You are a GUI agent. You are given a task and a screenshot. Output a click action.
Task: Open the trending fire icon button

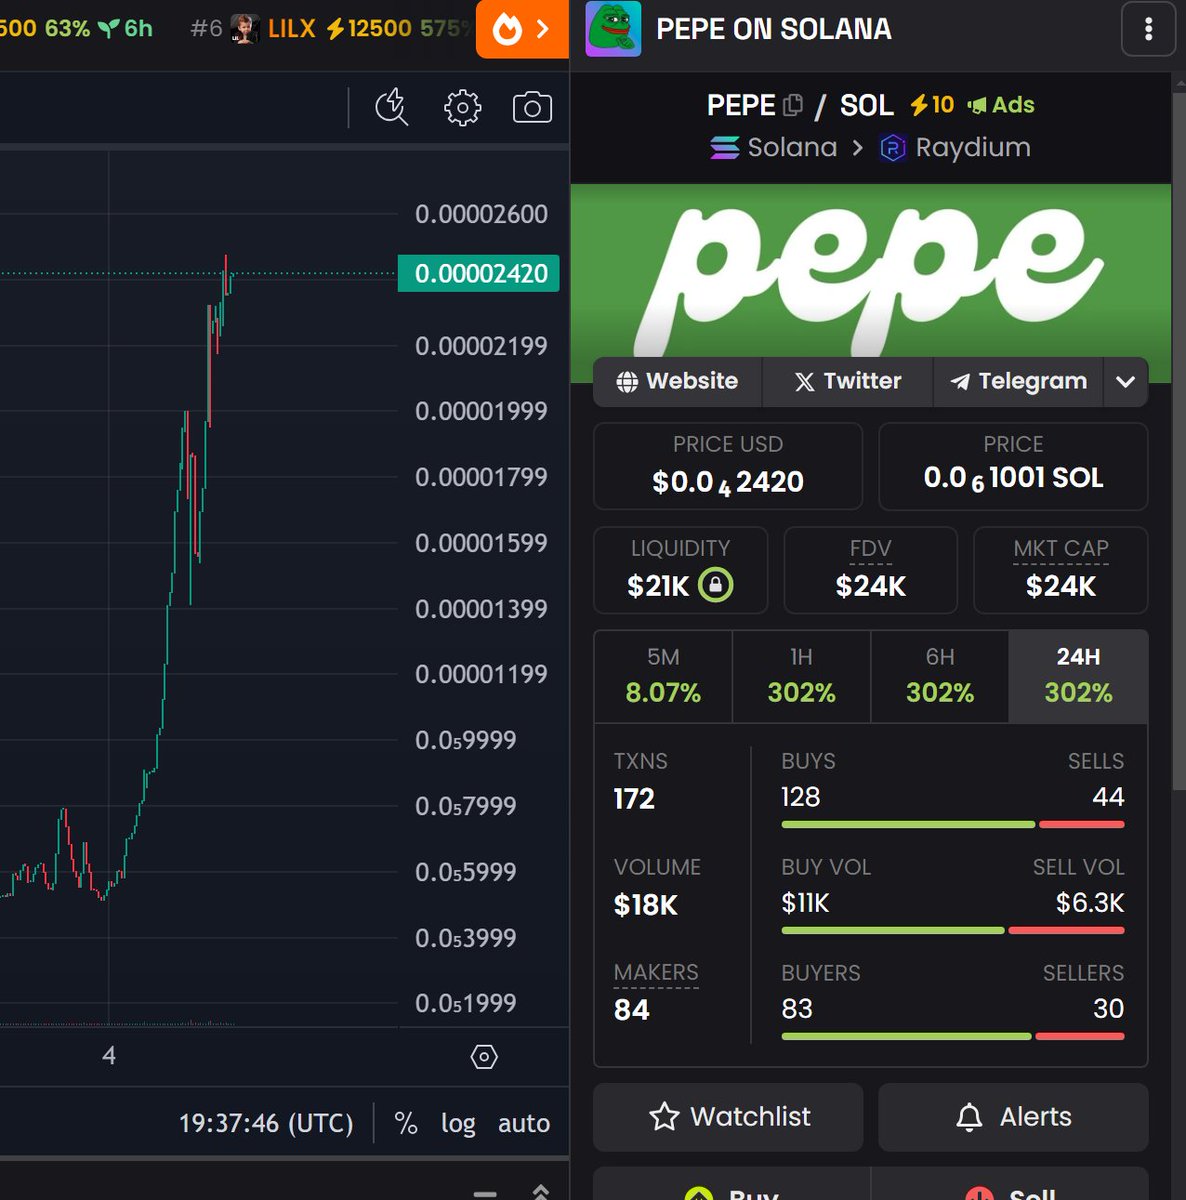pos(522,29)
